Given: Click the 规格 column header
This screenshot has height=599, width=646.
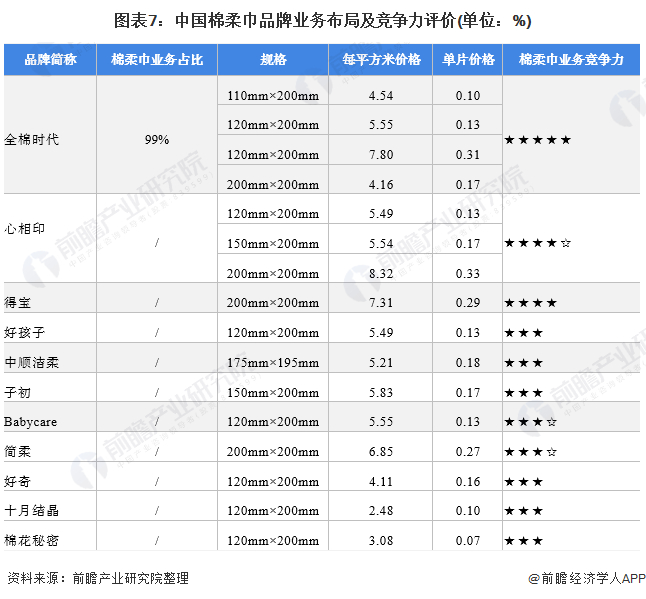Looking at the screenshot, I should 273,60.
